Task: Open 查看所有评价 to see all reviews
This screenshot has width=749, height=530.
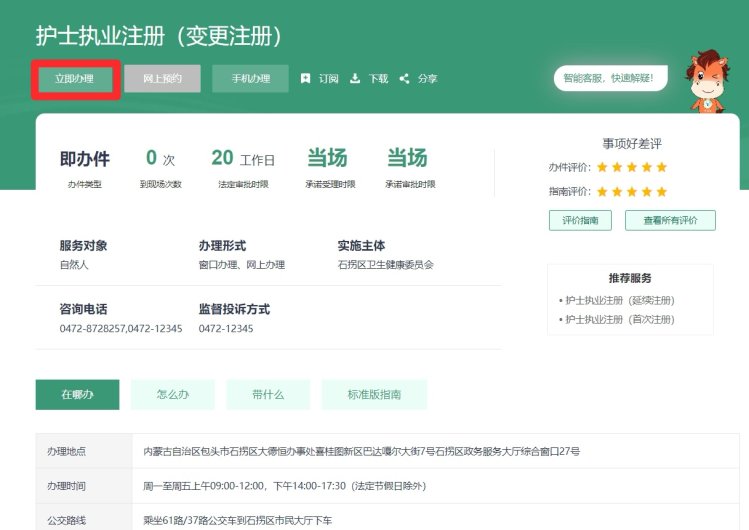Action: coord(670,220)
